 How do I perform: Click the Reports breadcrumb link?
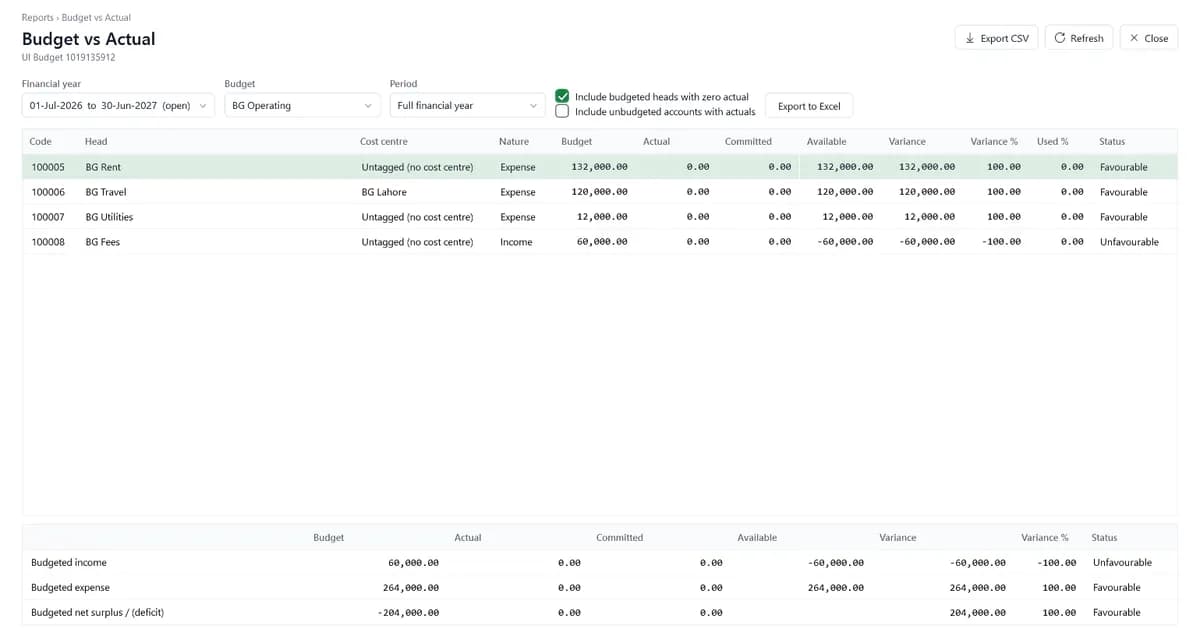coord(38,18)
